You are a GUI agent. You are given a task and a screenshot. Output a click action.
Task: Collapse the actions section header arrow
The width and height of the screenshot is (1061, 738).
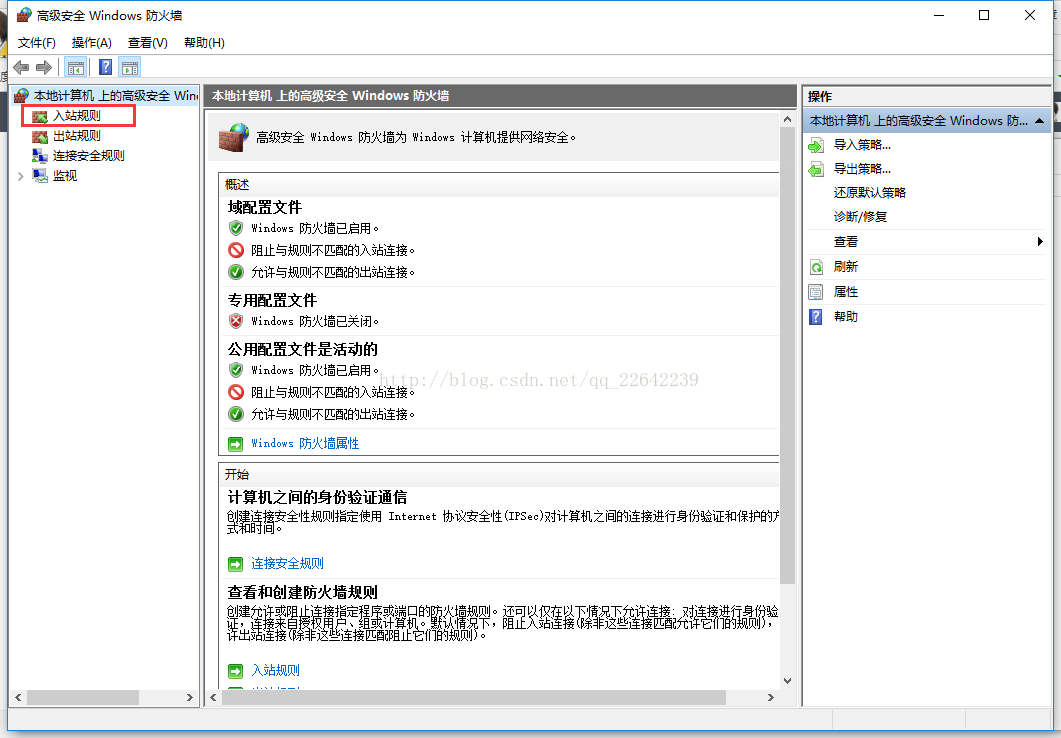[1040, 121]
